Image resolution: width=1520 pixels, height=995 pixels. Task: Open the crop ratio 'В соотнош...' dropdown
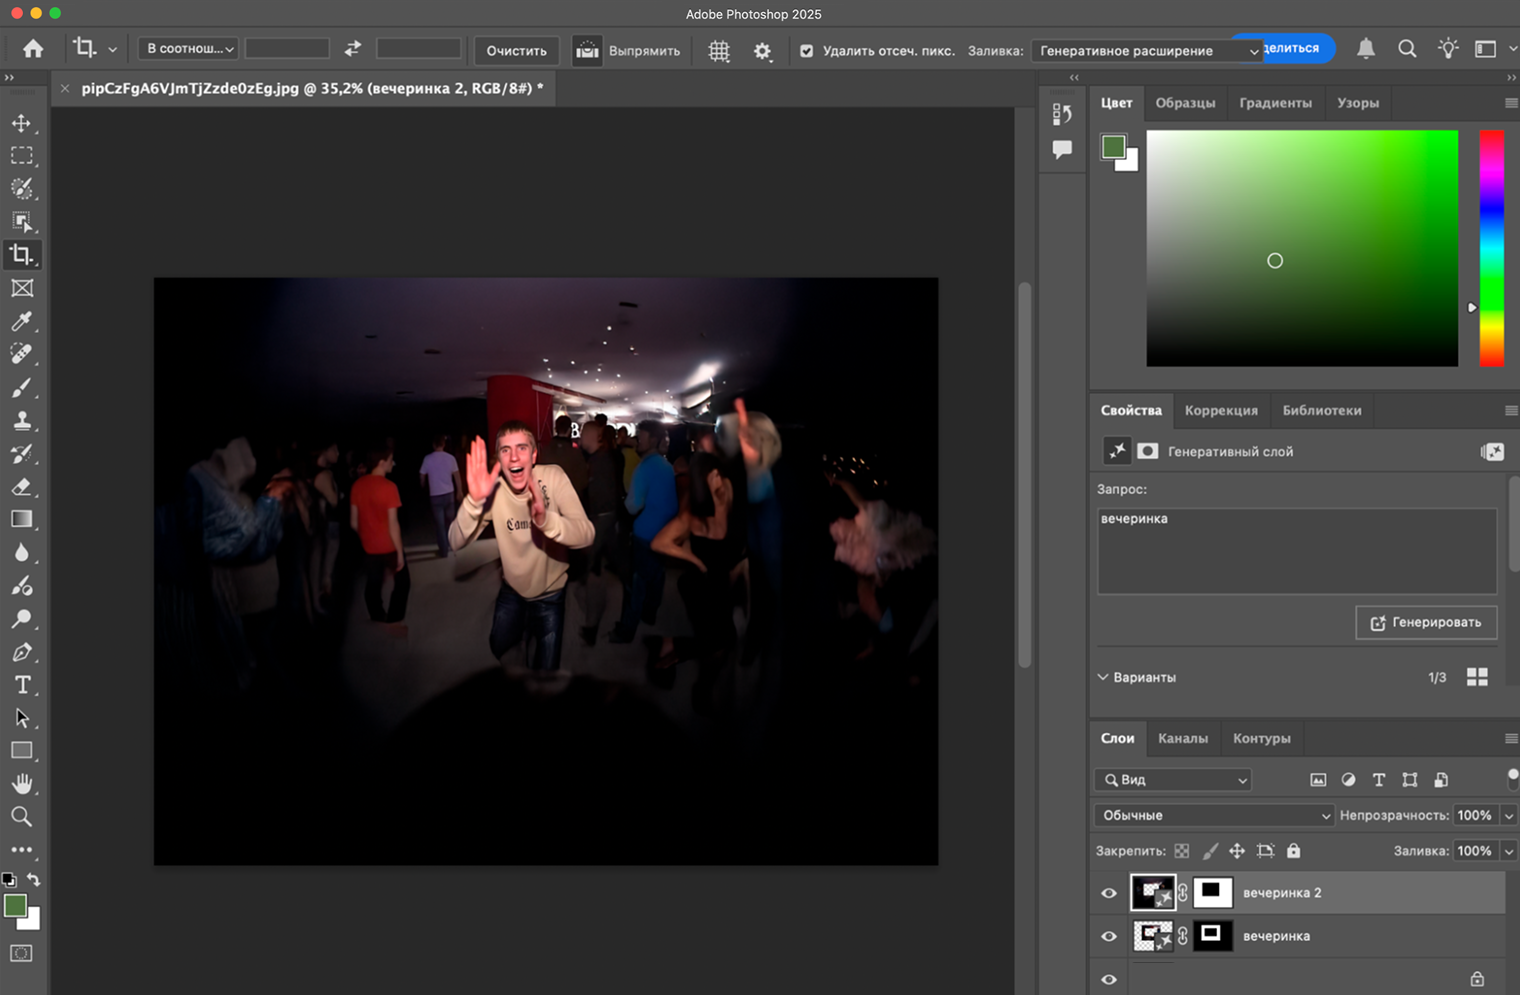click(188, 49)
